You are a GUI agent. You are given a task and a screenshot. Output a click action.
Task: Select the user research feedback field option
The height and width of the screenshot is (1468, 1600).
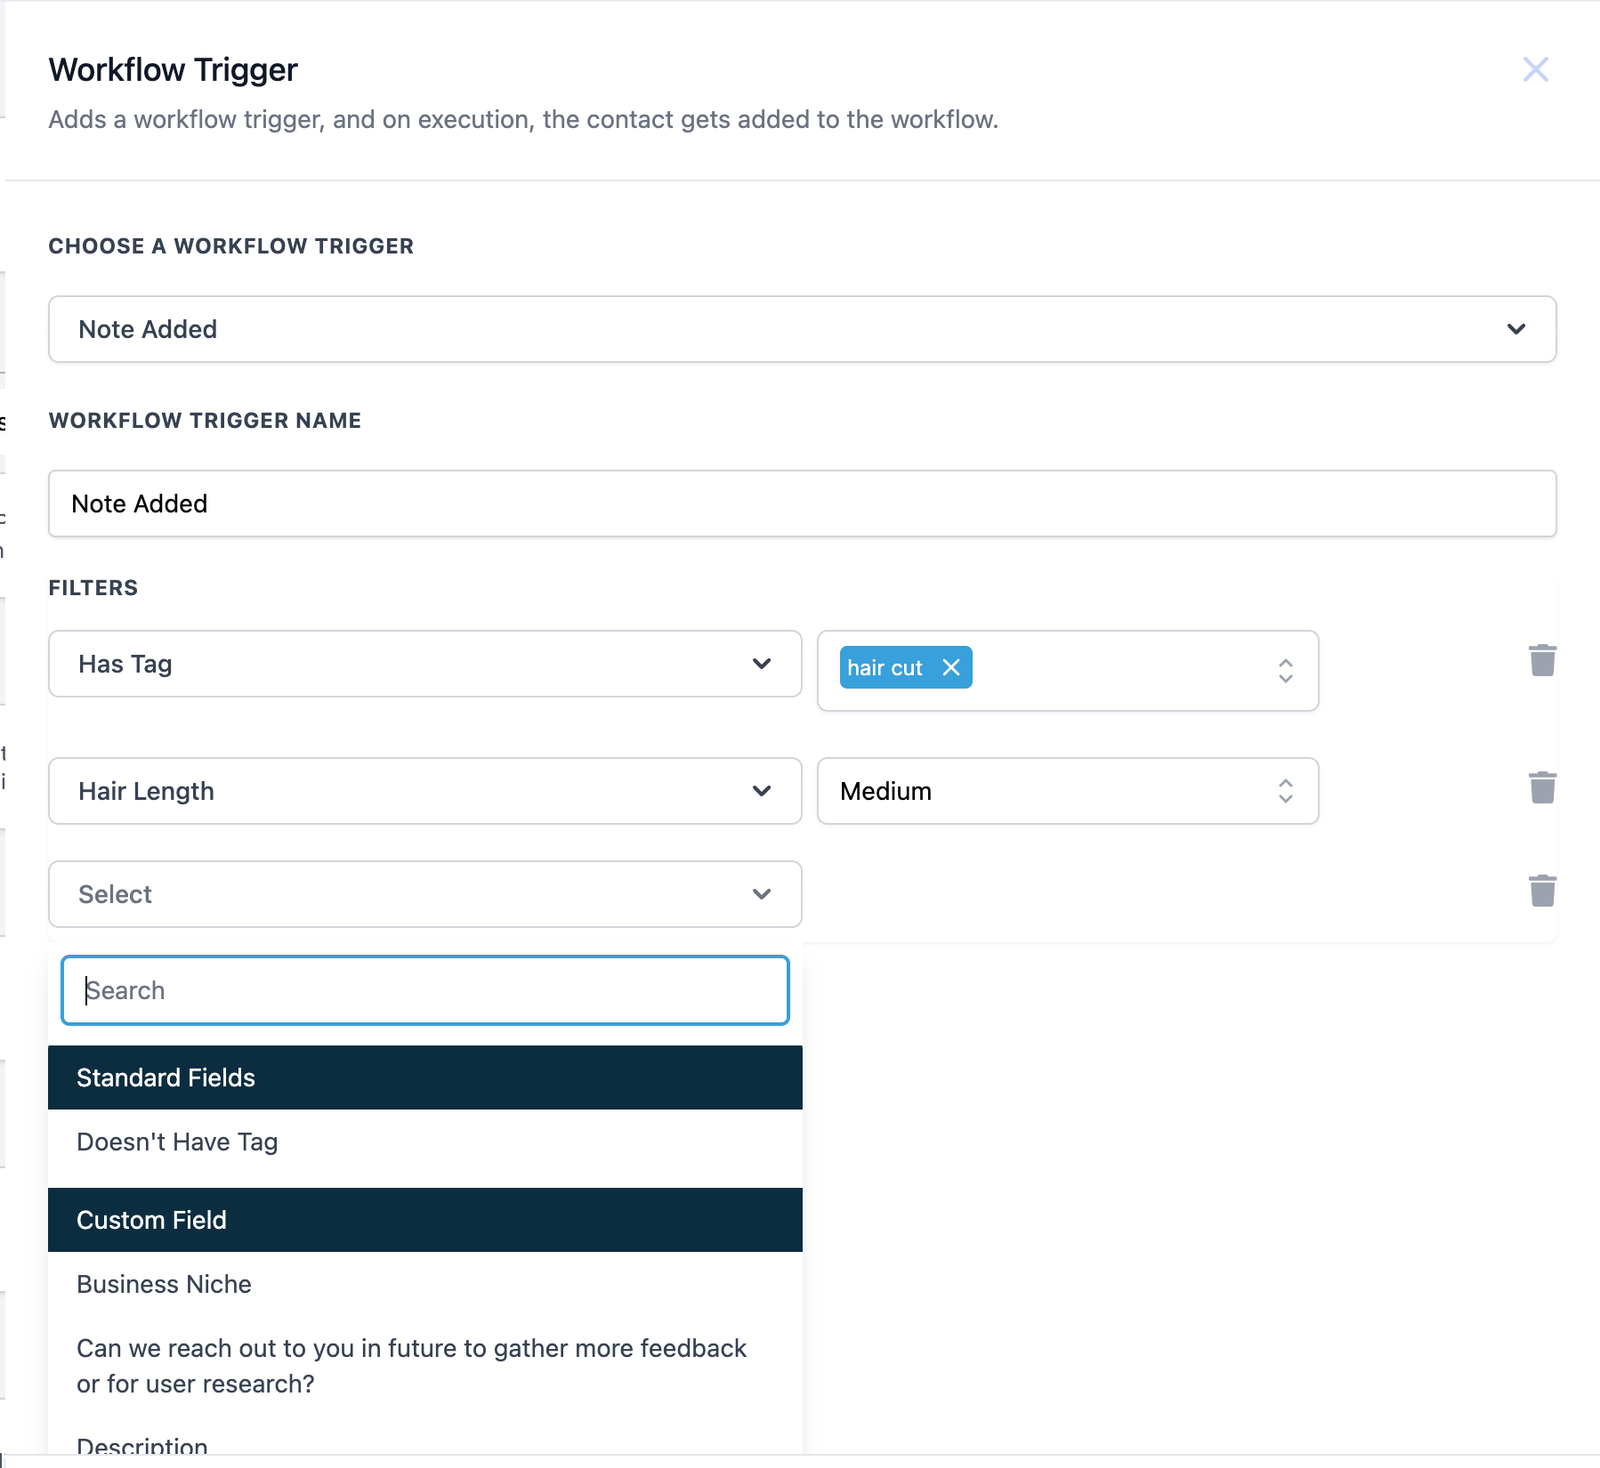(x=411, y=1366)
